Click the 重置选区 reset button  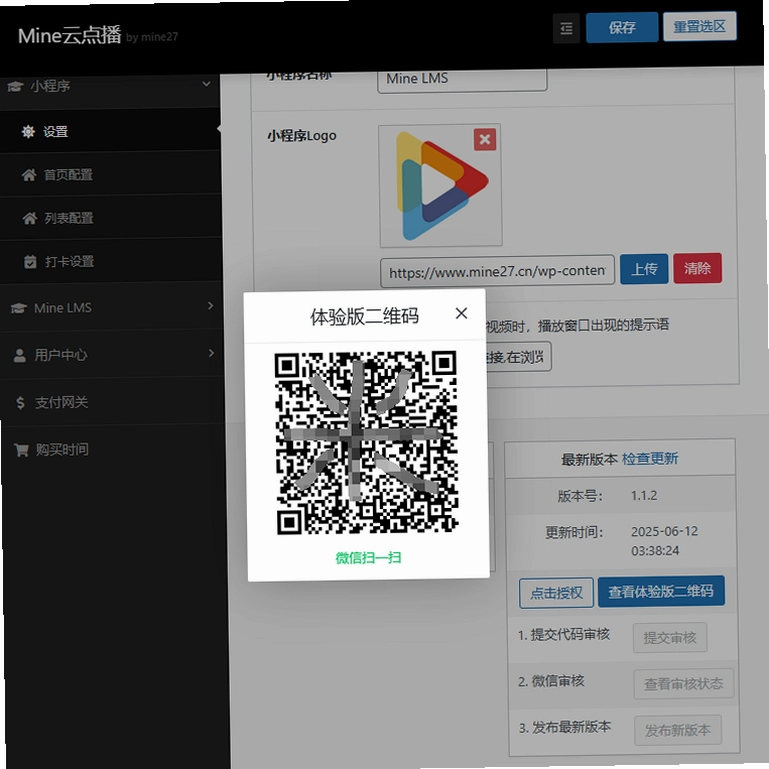(x=699, y=26)
